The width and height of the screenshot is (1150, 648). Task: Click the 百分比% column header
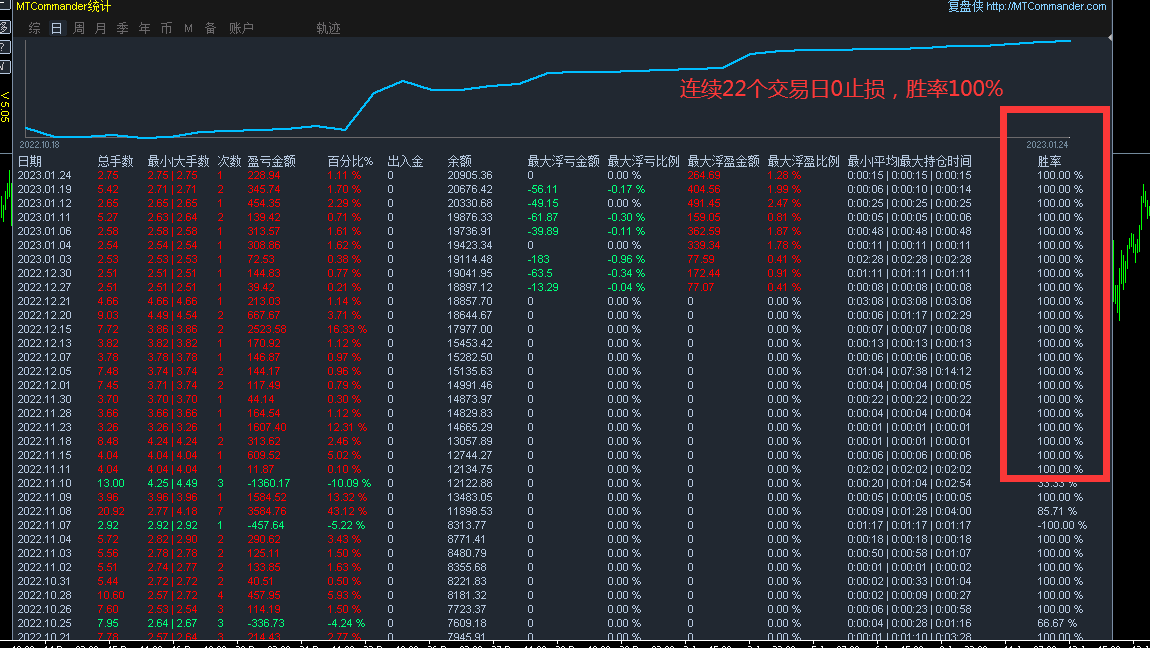coord(350,161)
